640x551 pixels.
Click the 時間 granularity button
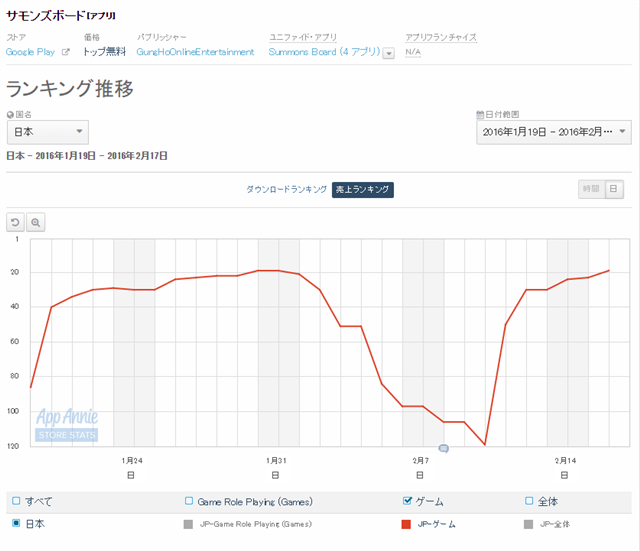(591, 189)
